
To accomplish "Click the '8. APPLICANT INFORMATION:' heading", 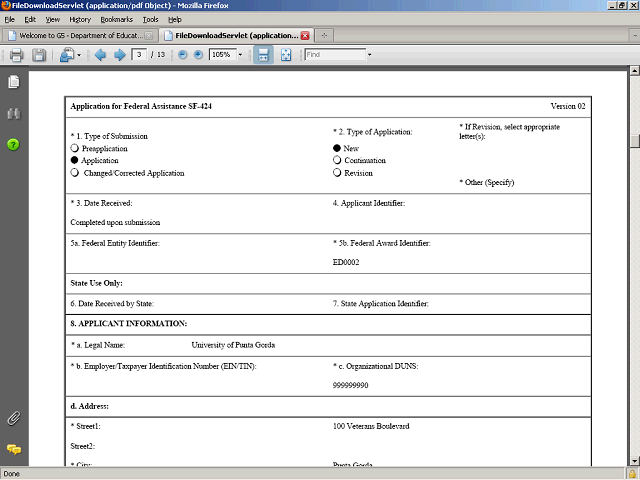I will [x=129, y=323].
